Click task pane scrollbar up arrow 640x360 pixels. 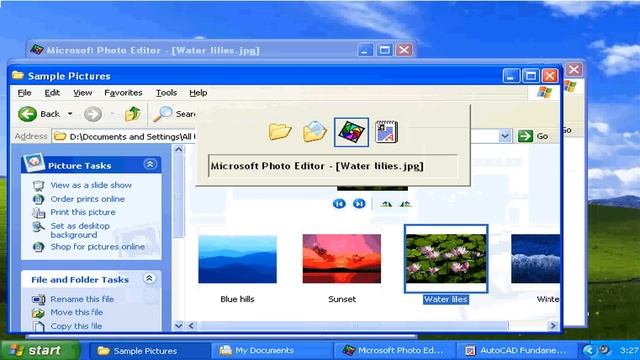[x=178, y=149]
